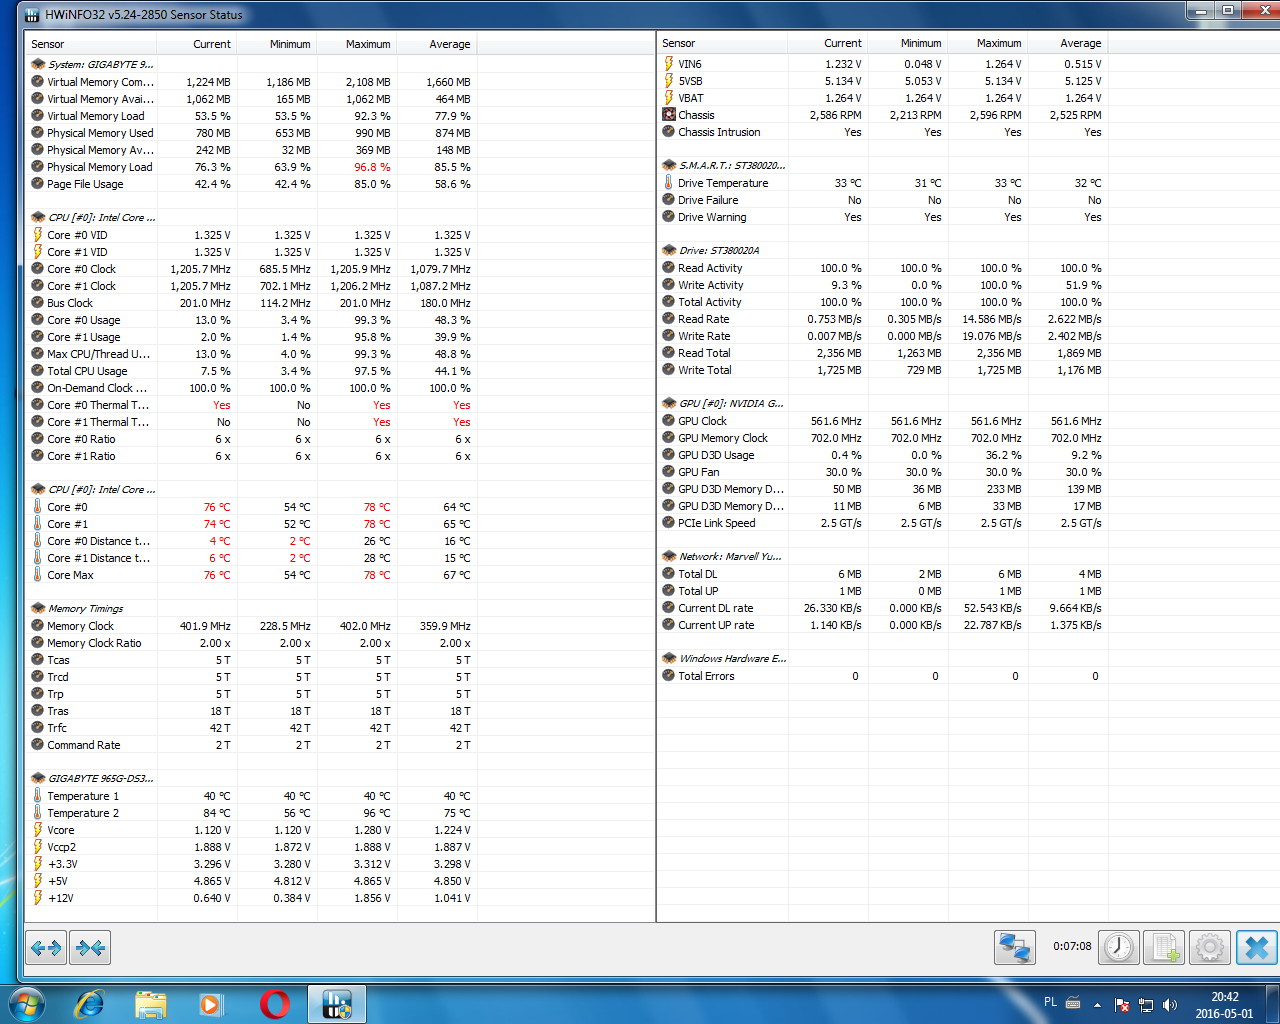The width and height of the screenshot is (1280, 1024).
Task: Select the Command Rate row
Action: coord(253,745)
